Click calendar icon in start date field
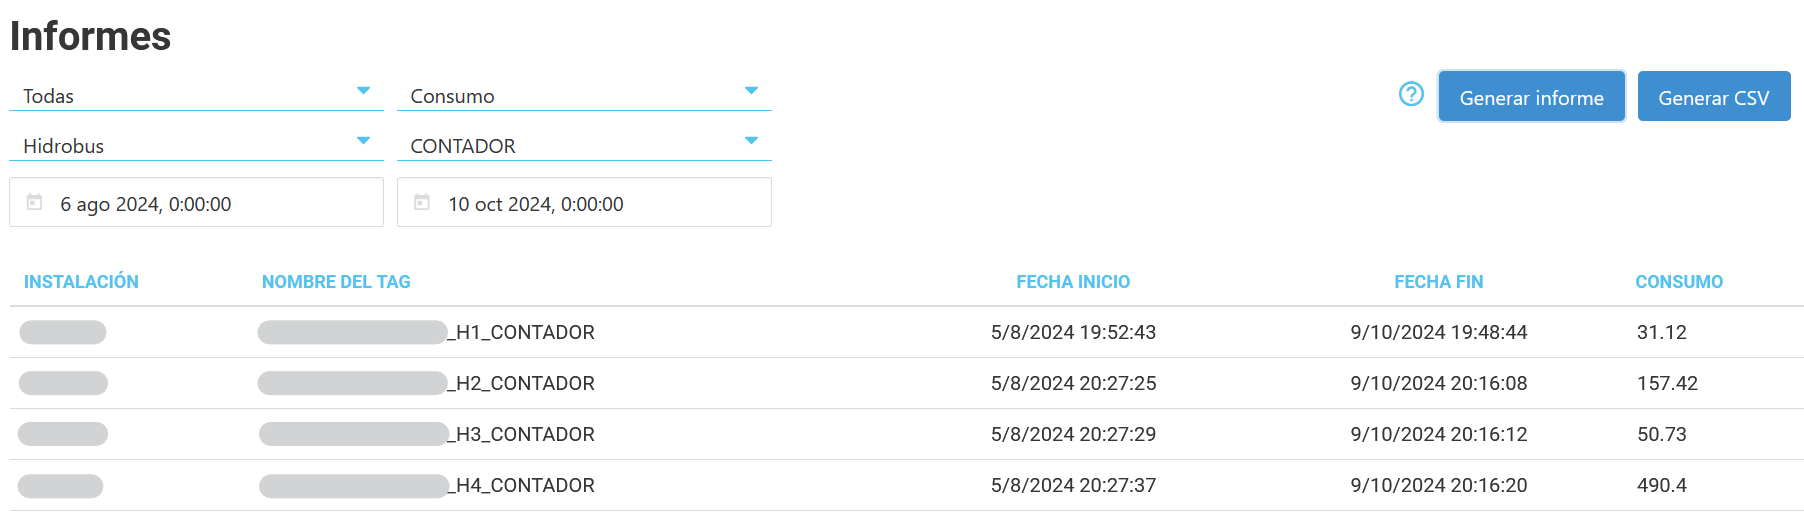 [35, 202]
